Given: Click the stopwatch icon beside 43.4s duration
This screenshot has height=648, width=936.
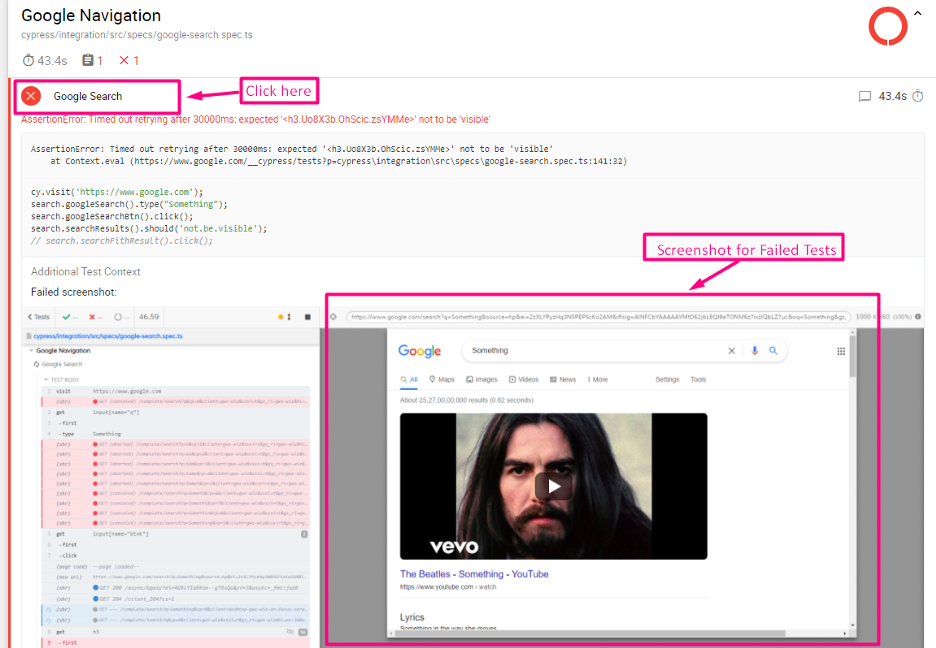Looking at the screenshot, I should pos(917,96).
